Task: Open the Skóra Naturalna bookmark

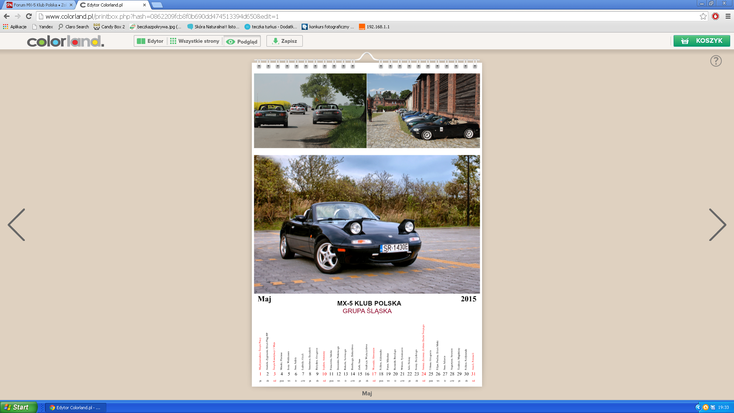Action: point(213,27)
